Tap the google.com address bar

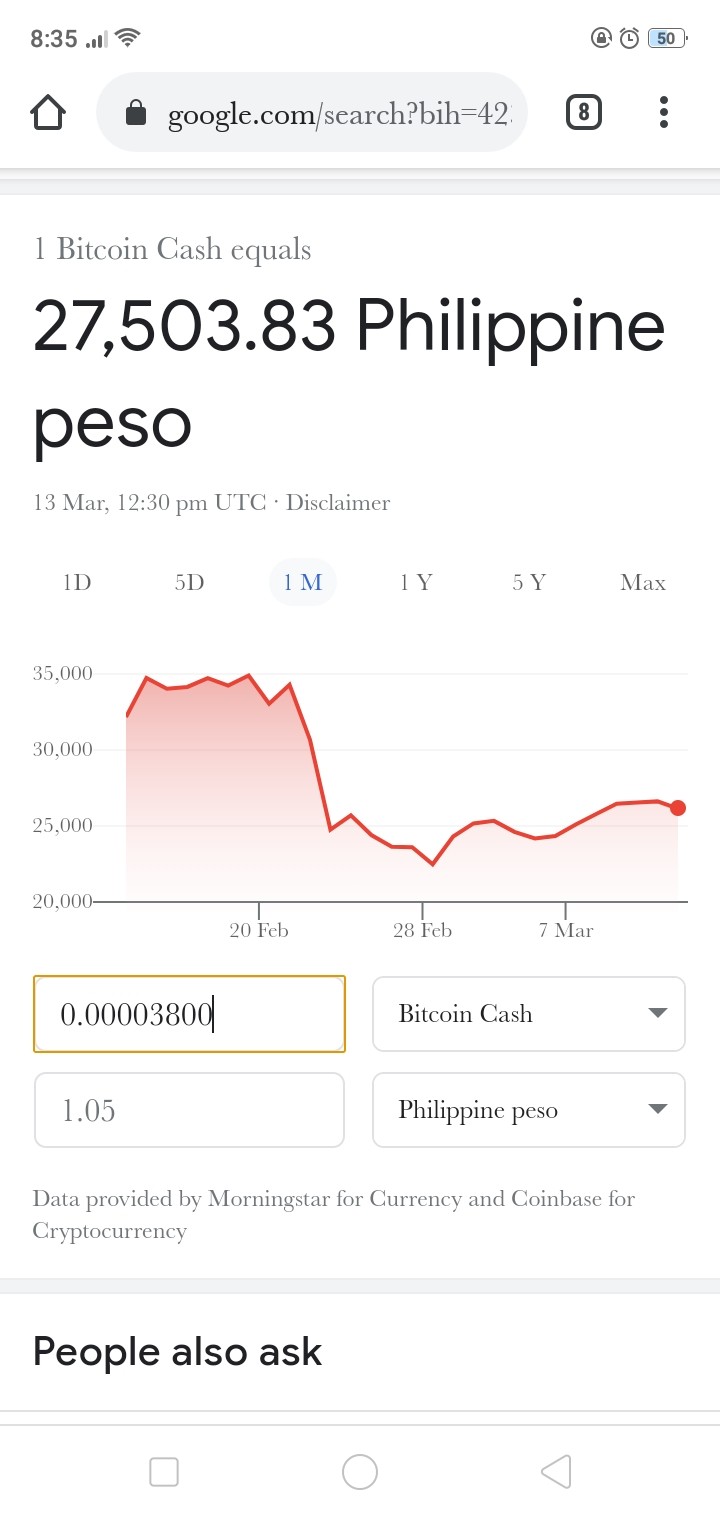click(311, 113)
